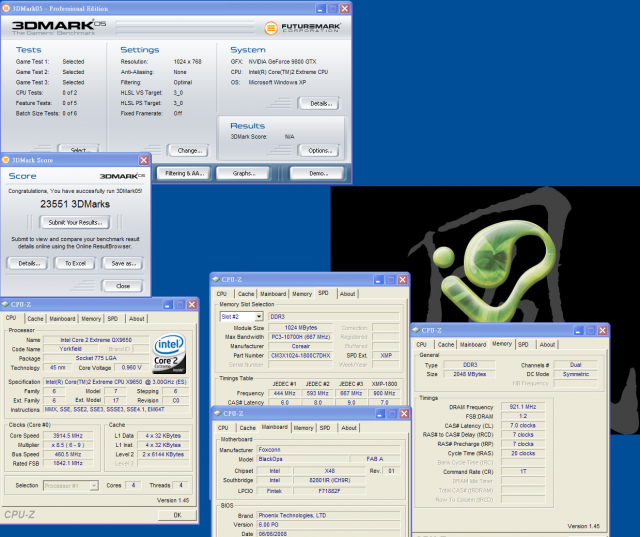Open the Slot #2 dropdown in SPD window
Image resolution: width=640 pixels, height=537 pixels.
pos(259,317)
